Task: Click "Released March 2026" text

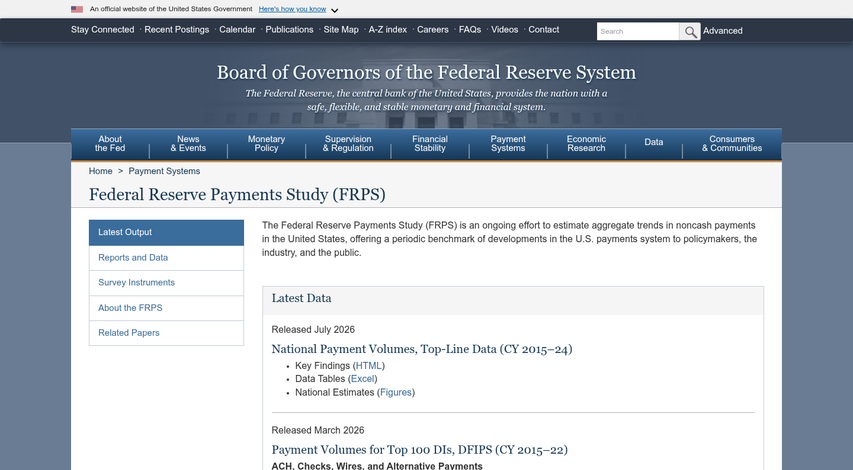Action: point(318,430)
